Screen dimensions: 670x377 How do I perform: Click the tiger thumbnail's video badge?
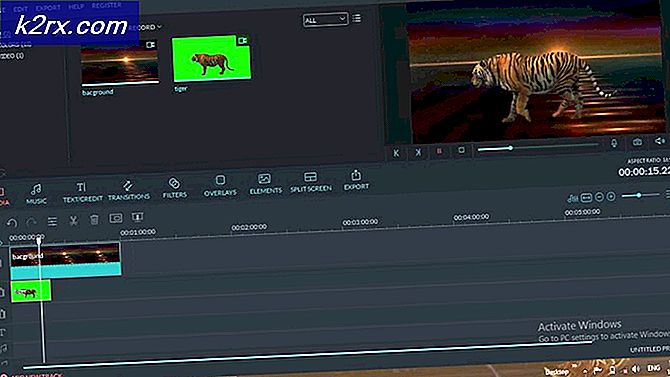point(243,41)
